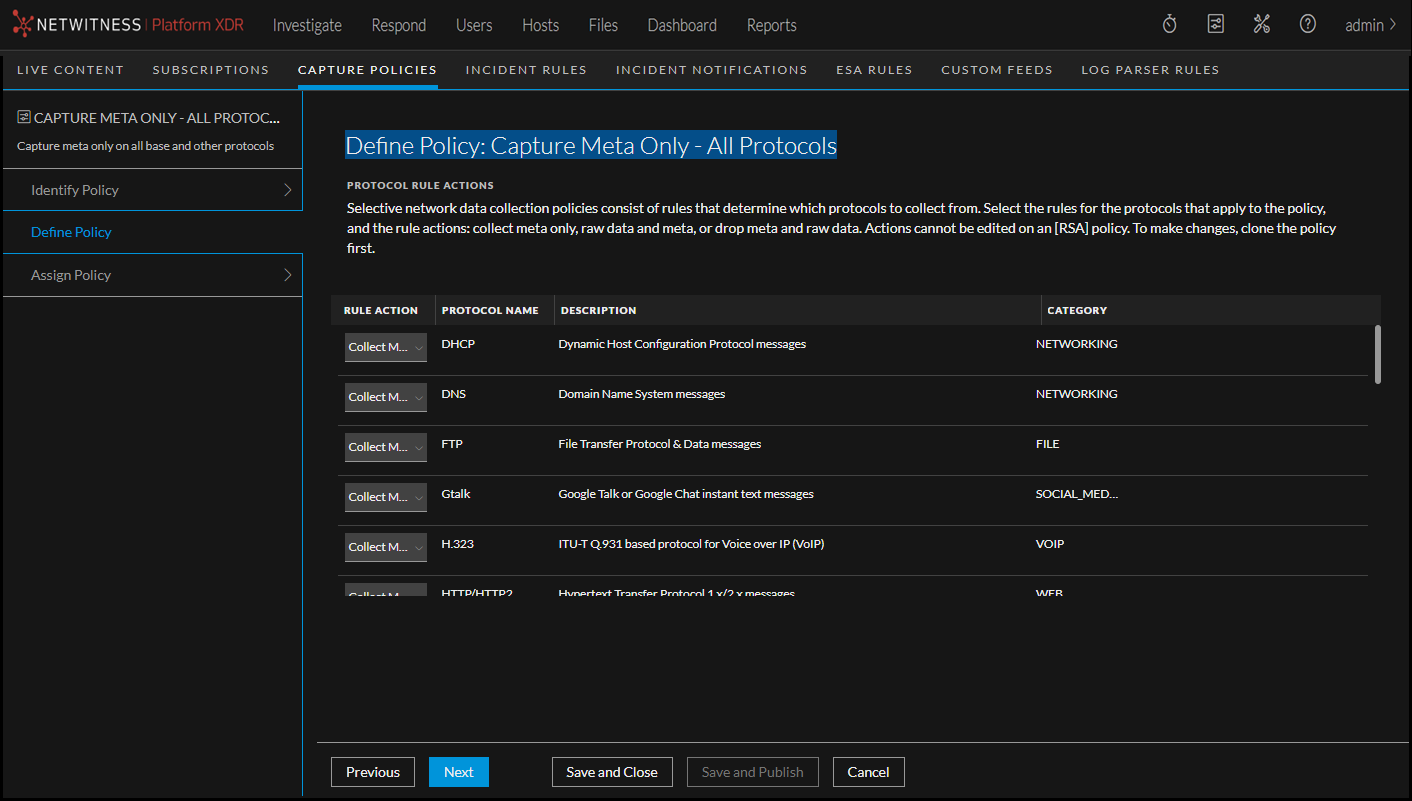Screen dimensions: 1412x801
Task: Click the admin tools wrench icon
Action: 1261,23
